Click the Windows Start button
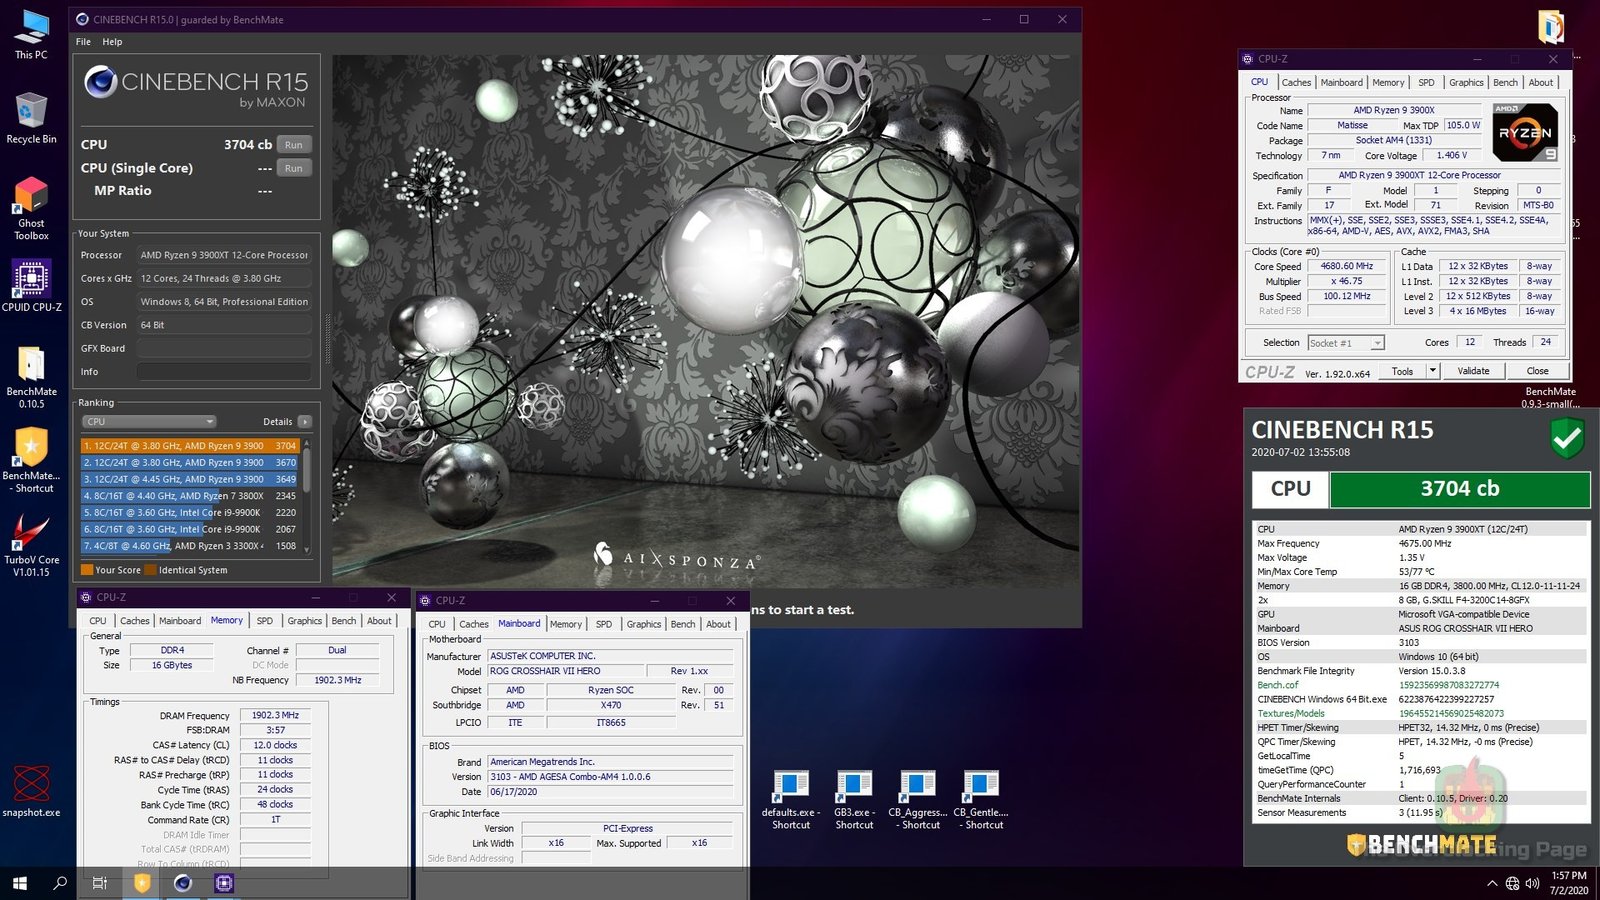The image size is (1600, 900). click(19, 883)
